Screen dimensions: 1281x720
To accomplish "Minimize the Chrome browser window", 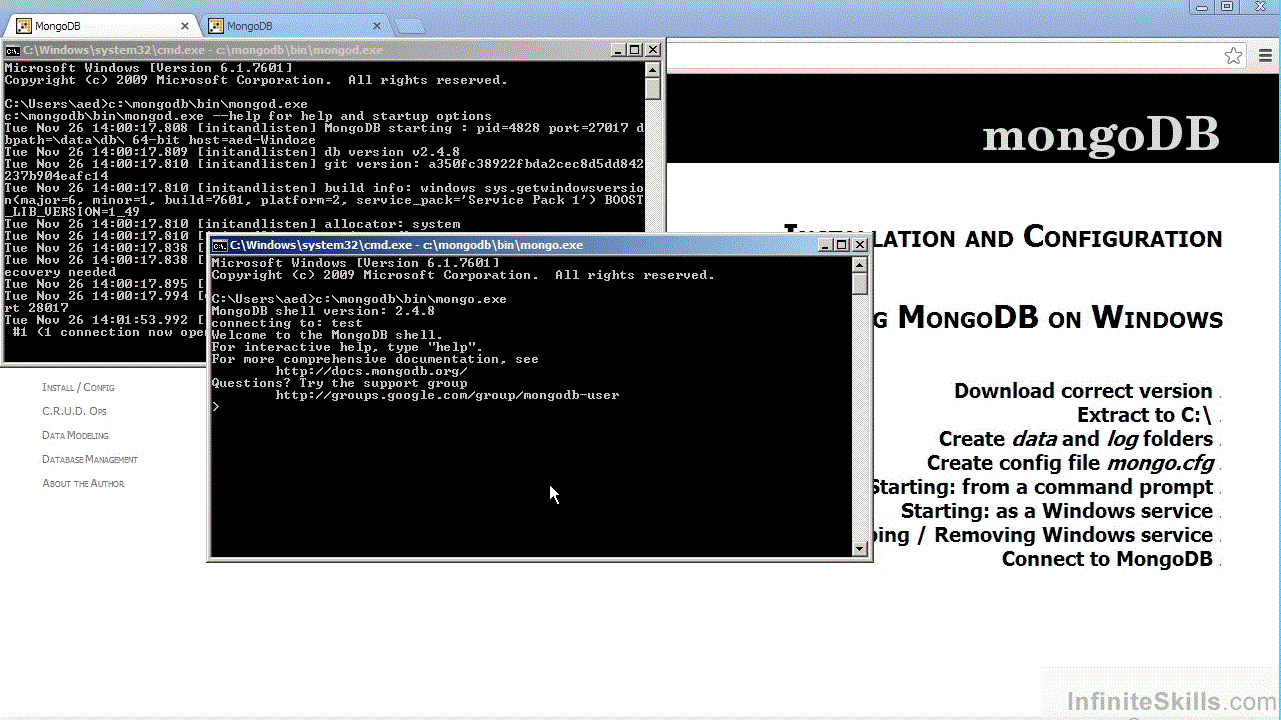I will pos(1203,7).
